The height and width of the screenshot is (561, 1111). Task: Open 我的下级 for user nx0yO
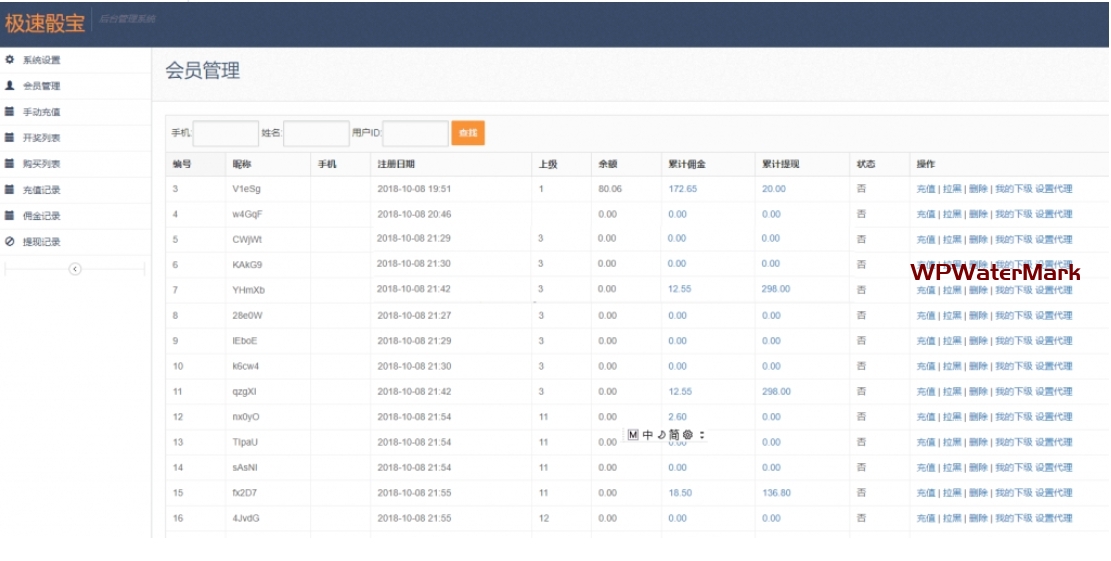pos(1013,416)
